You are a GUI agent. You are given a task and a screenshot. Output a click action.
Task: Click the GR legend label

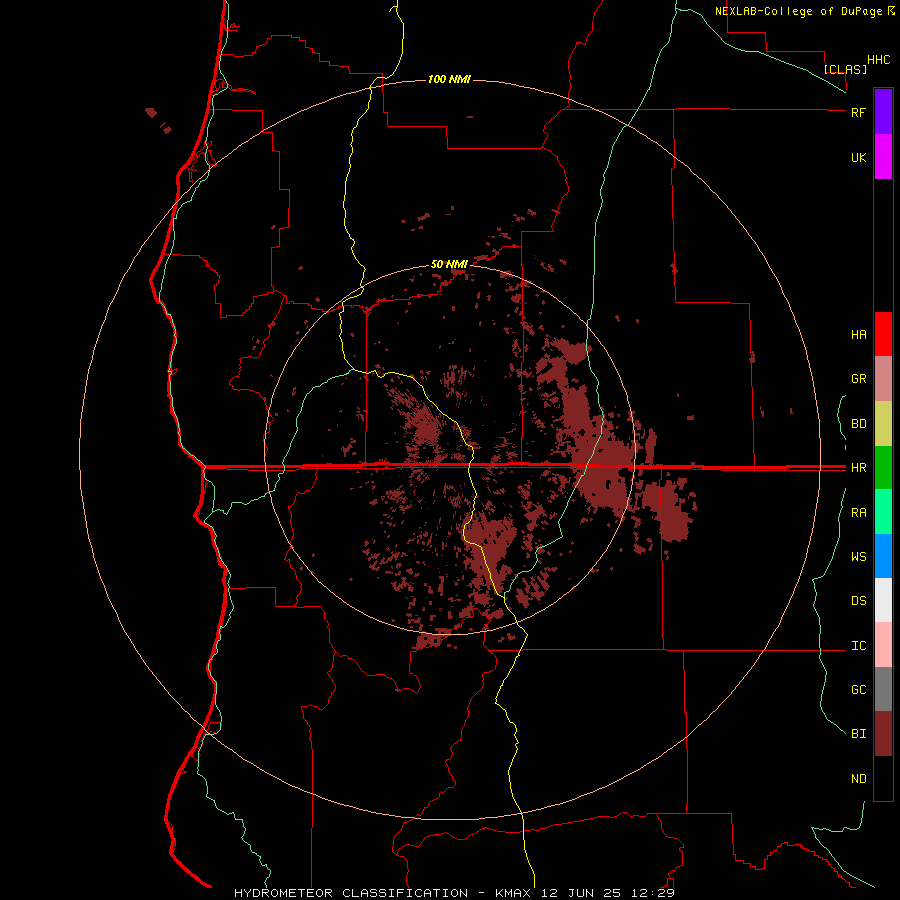pos(858,379)
